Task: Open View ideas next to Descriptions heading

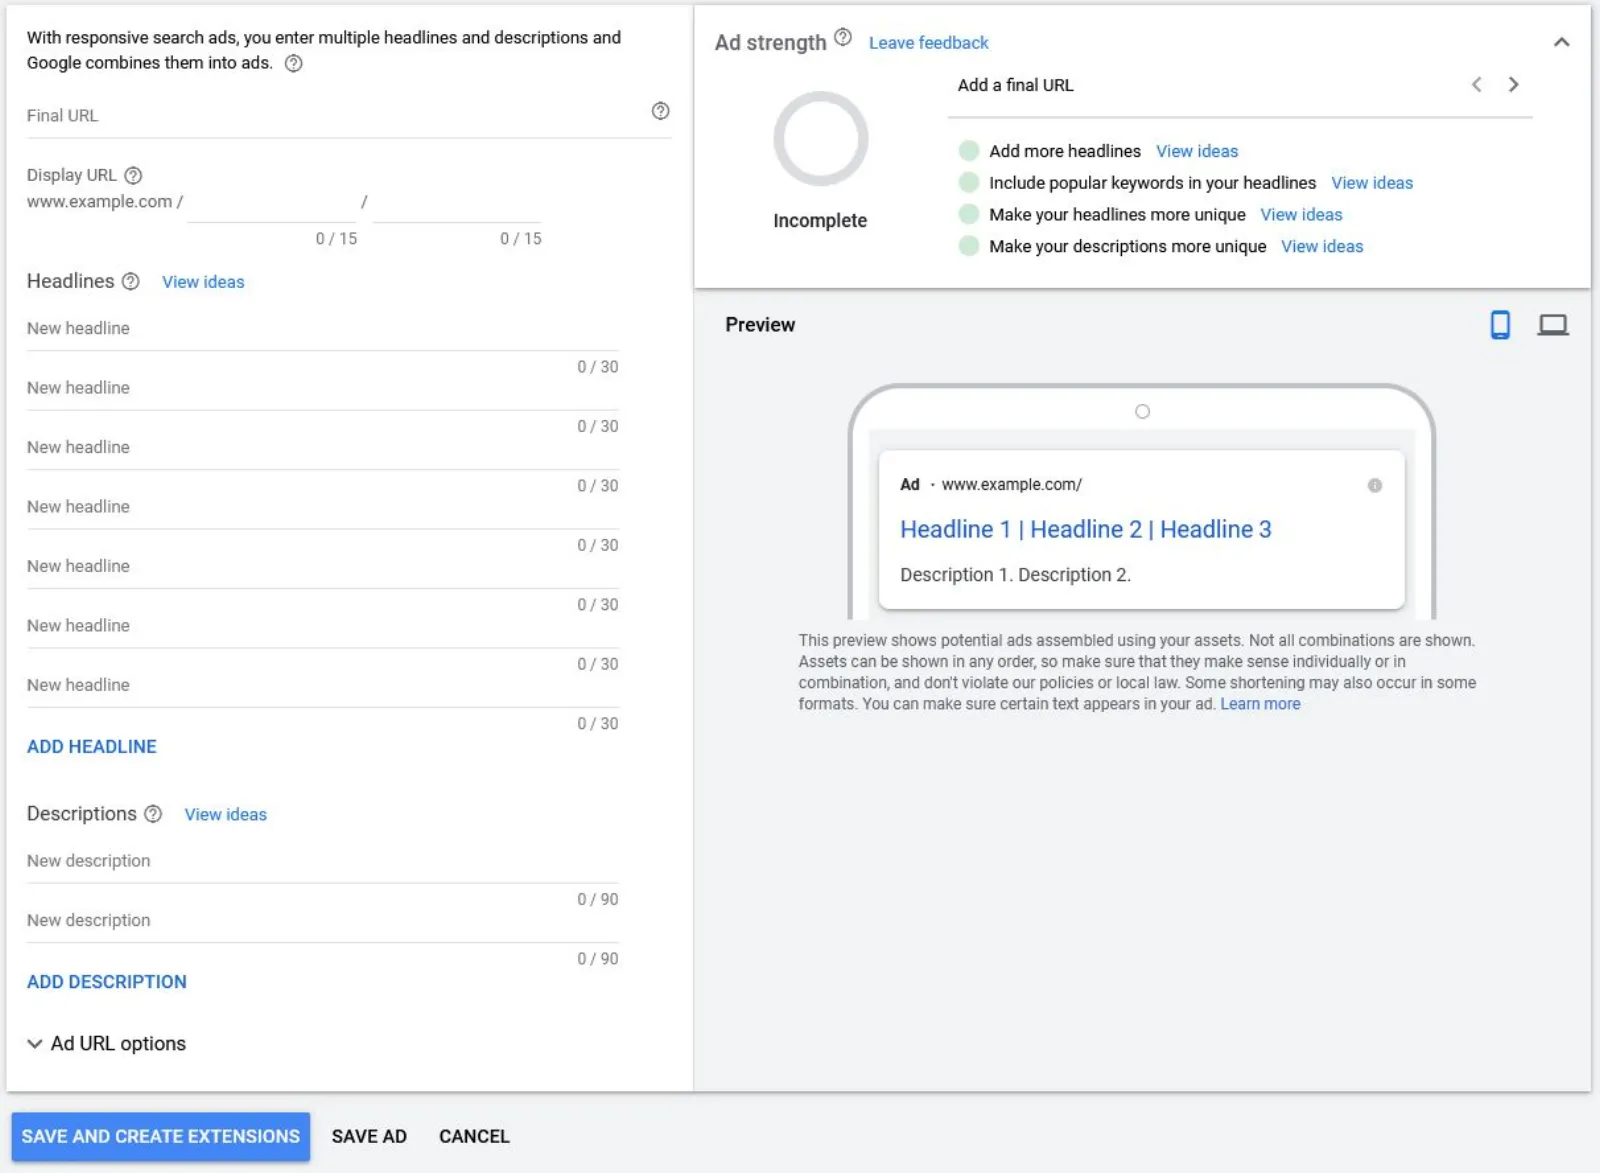Action: [x=226, y=815]
